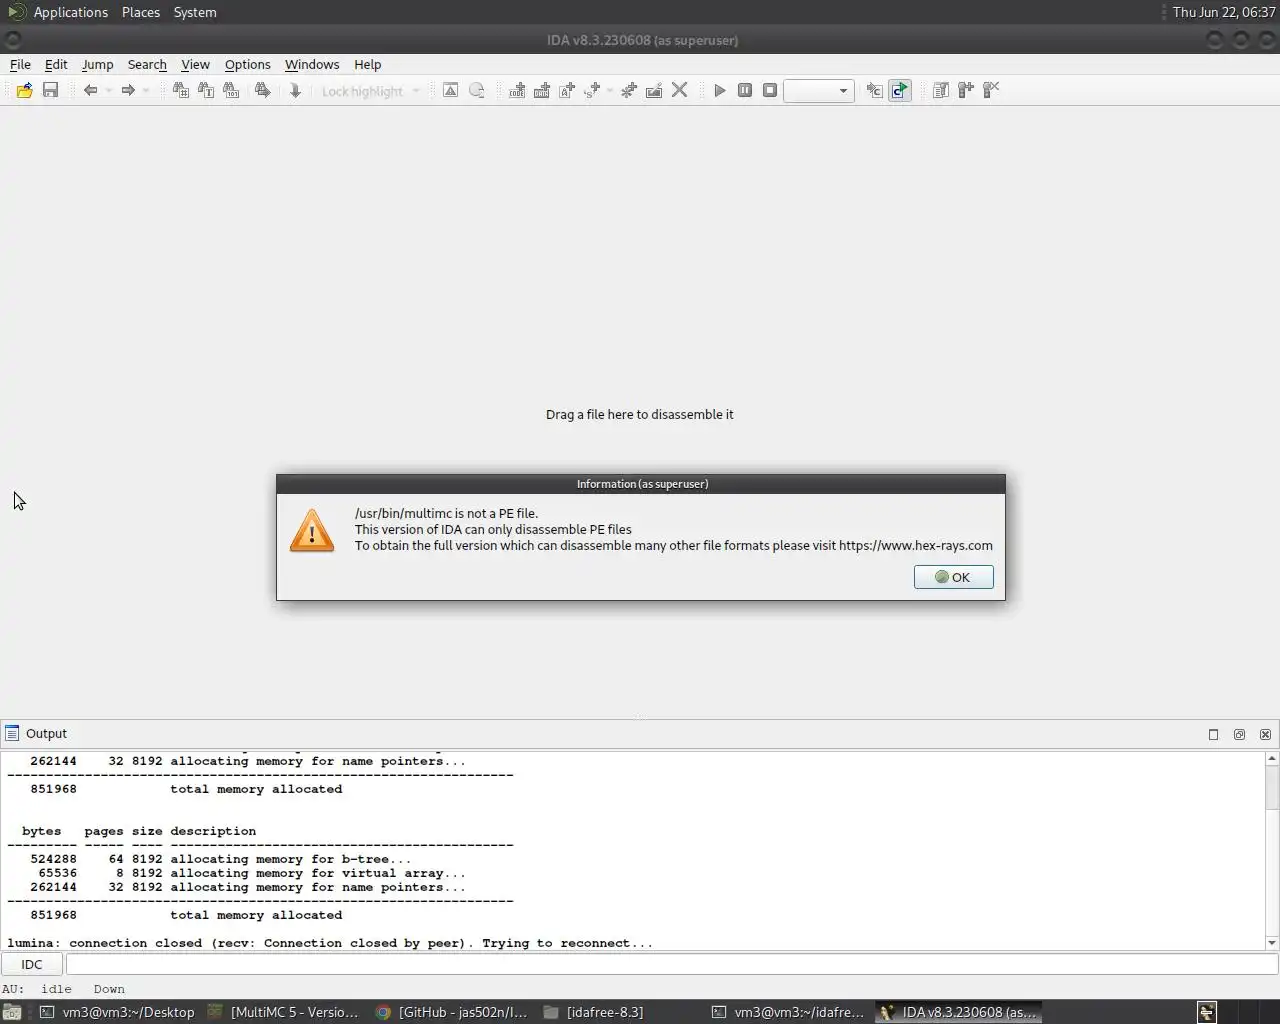
Task: Click the make CODE toolbar icon
Action: point(517,90)
